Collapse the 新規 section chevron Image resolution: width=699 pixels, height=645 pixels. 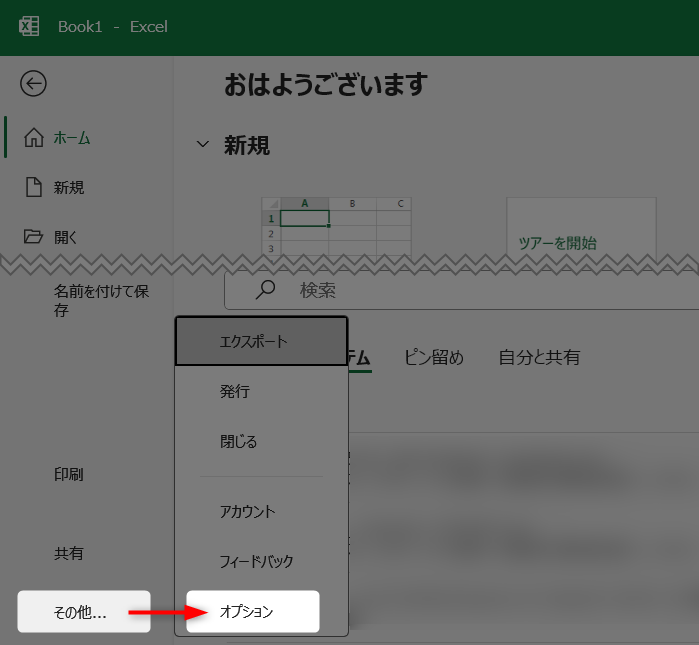203,144
